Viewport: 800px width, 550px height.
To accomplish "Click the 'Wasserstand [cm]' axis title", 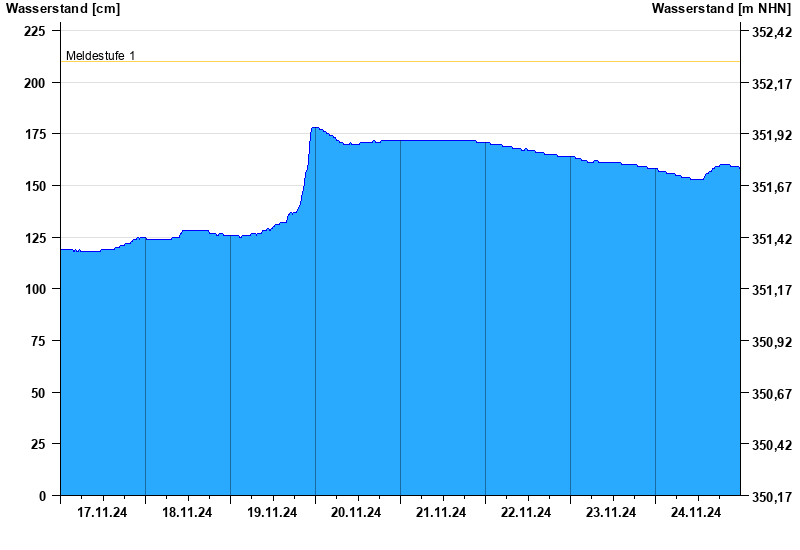I will point(63,9).
